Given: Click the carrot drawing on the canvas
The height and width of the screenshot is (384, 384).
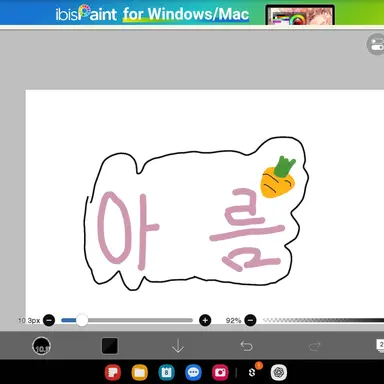Looking at the screenshot, I should pos(278,177).
